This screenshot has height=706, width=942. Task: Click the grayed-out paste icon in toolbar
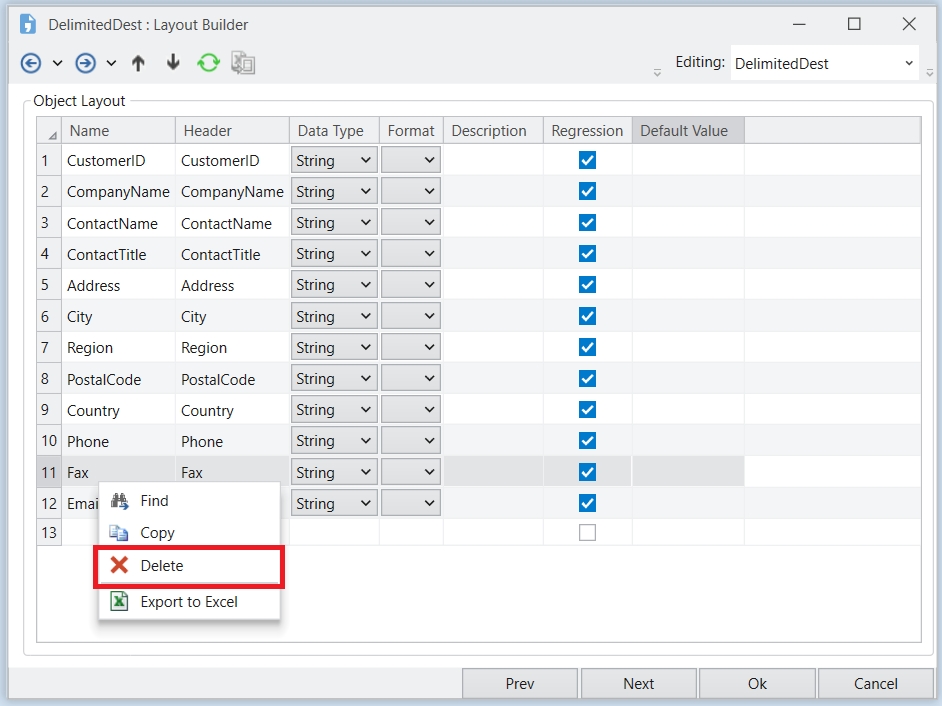point(243,63)
